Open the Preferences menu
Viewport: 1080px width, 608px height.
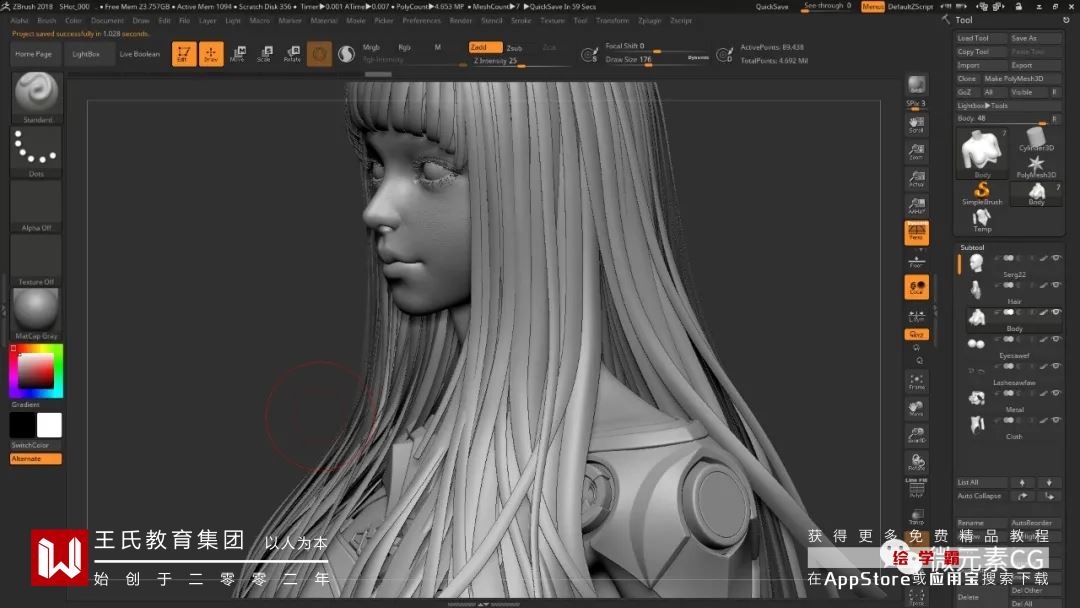point(422,21)
